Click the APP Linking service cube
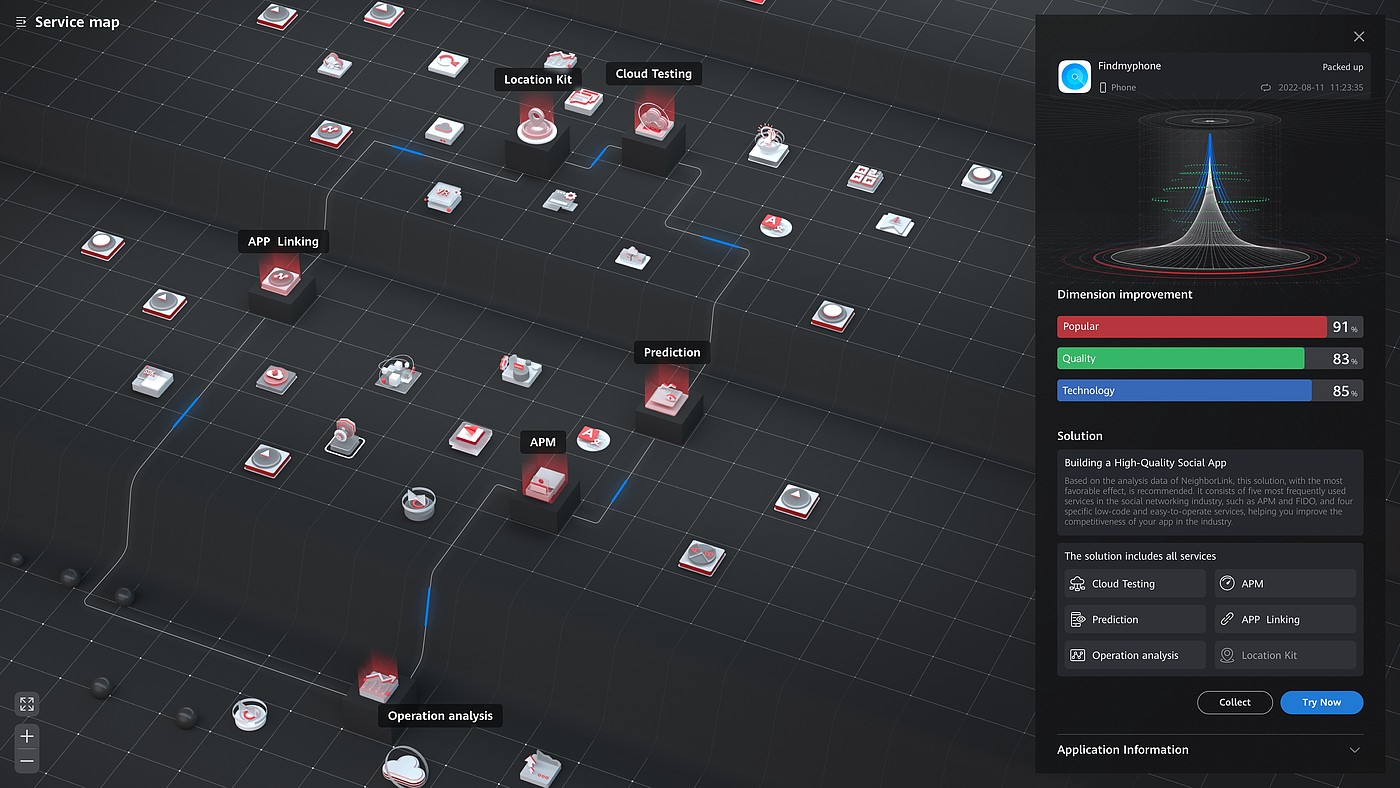Viewport: 1400px width, 788px height. tap(282, 278)
